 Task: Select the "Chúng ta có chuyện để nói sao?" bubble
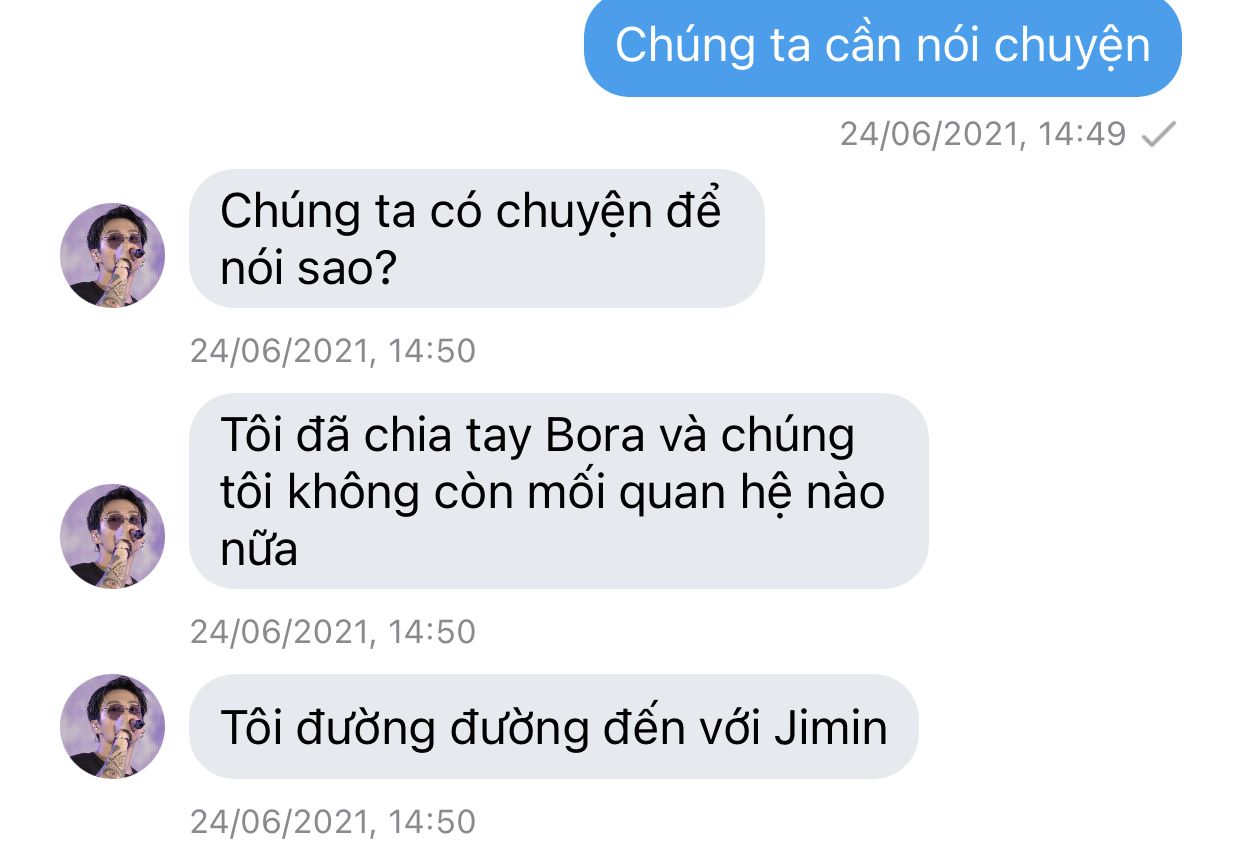(477, 239)
